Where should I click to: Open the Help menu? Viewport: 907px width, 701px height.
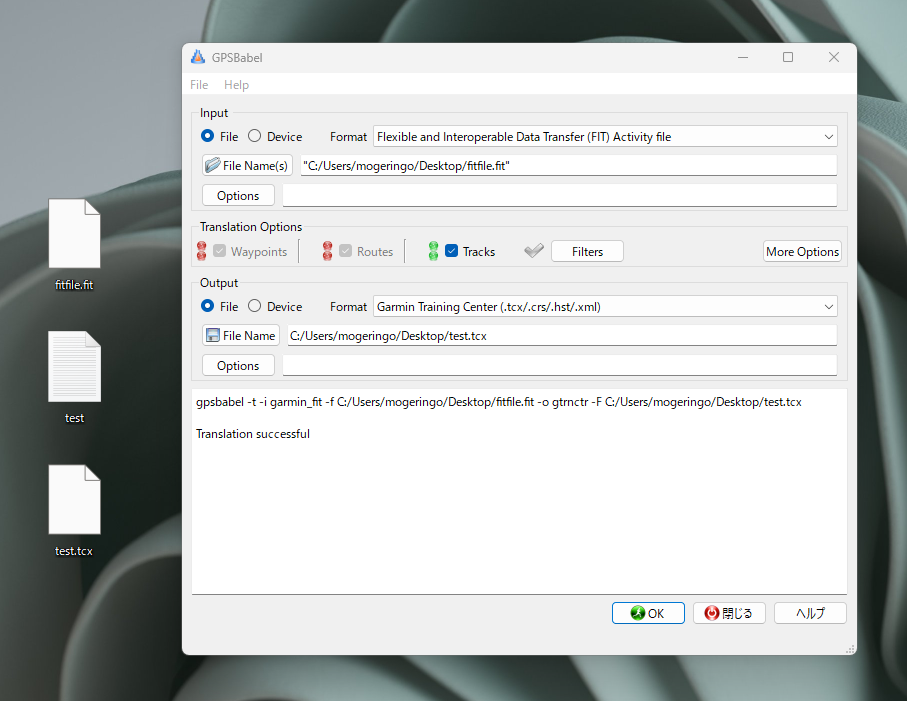click(237, 85)
